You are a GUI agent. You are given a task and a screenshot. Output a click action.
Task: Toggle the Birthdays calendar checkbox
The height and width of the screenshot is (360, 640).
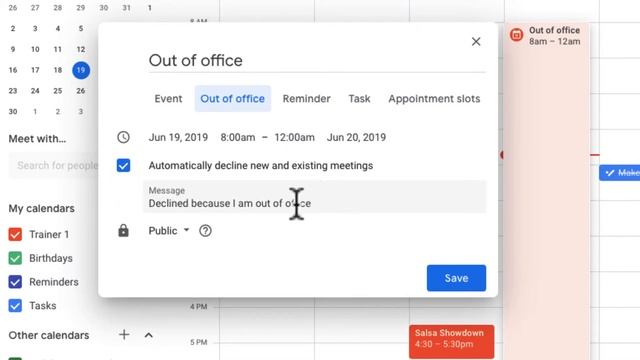coord(15,258)
